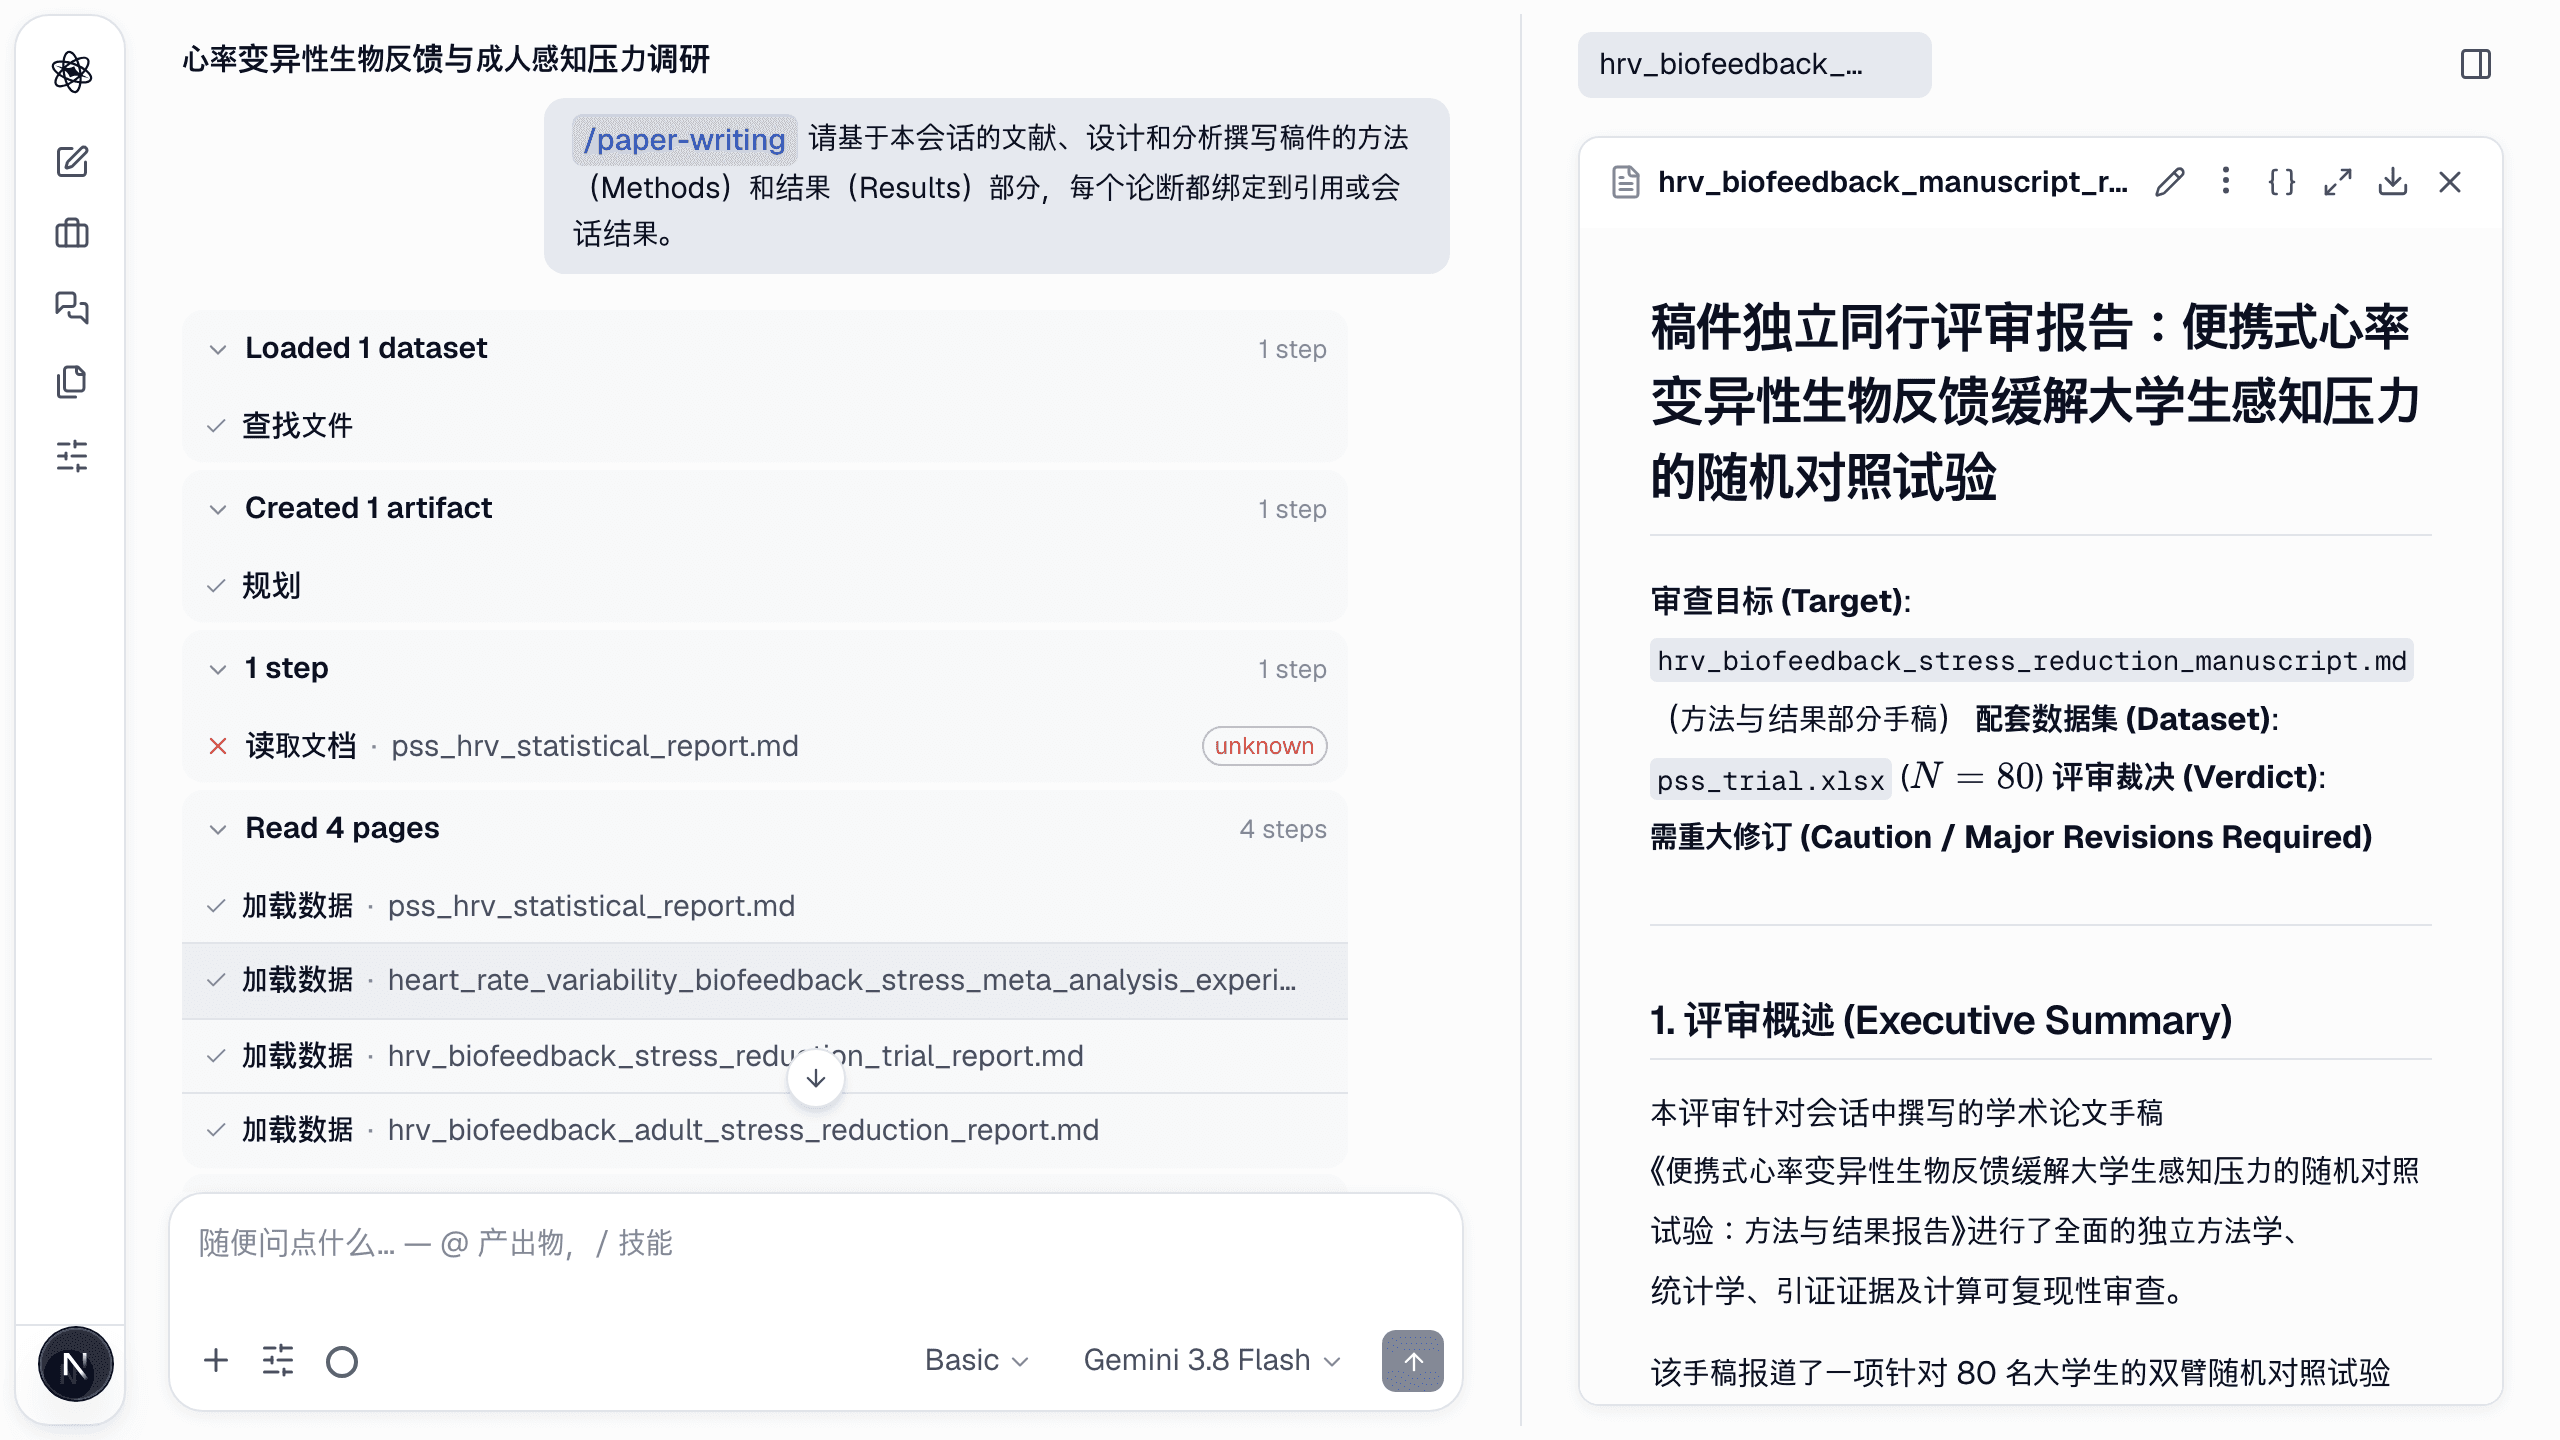Screen dimensions: 2560x1440
Task: Open 加载数据 hrv_biofeedback_stress_reduction_trial_report.md row
Action: [765, 1056]
